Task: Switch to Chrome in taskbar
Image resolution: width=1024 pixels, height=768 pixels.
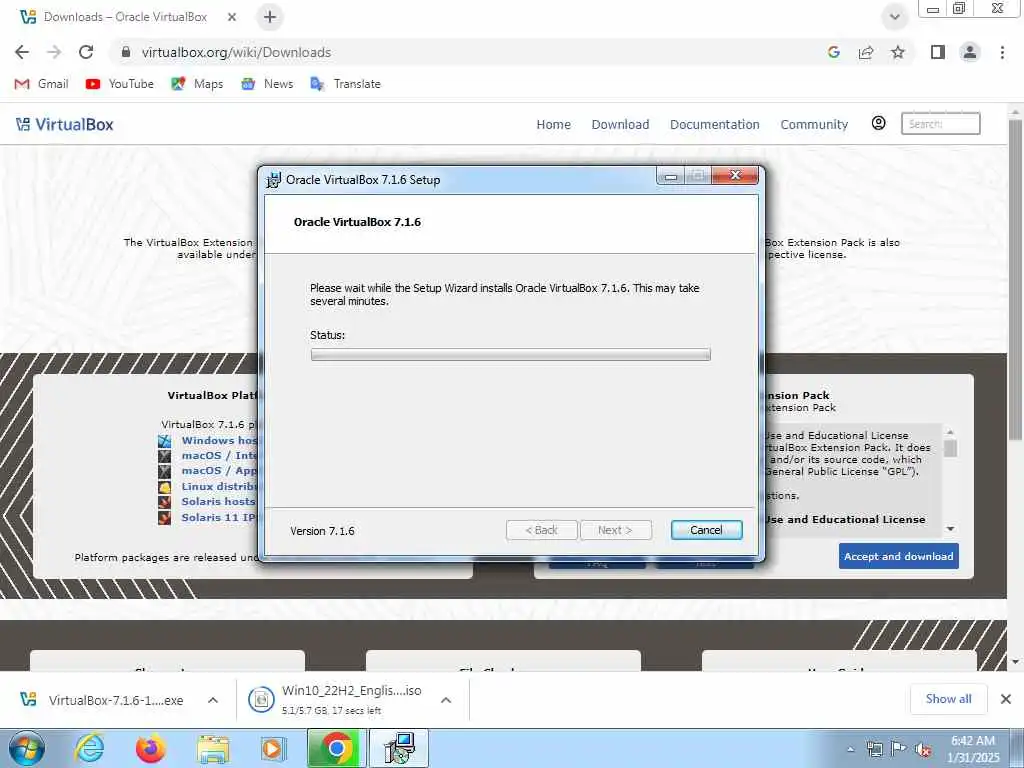Action: [x=336, y=748]
